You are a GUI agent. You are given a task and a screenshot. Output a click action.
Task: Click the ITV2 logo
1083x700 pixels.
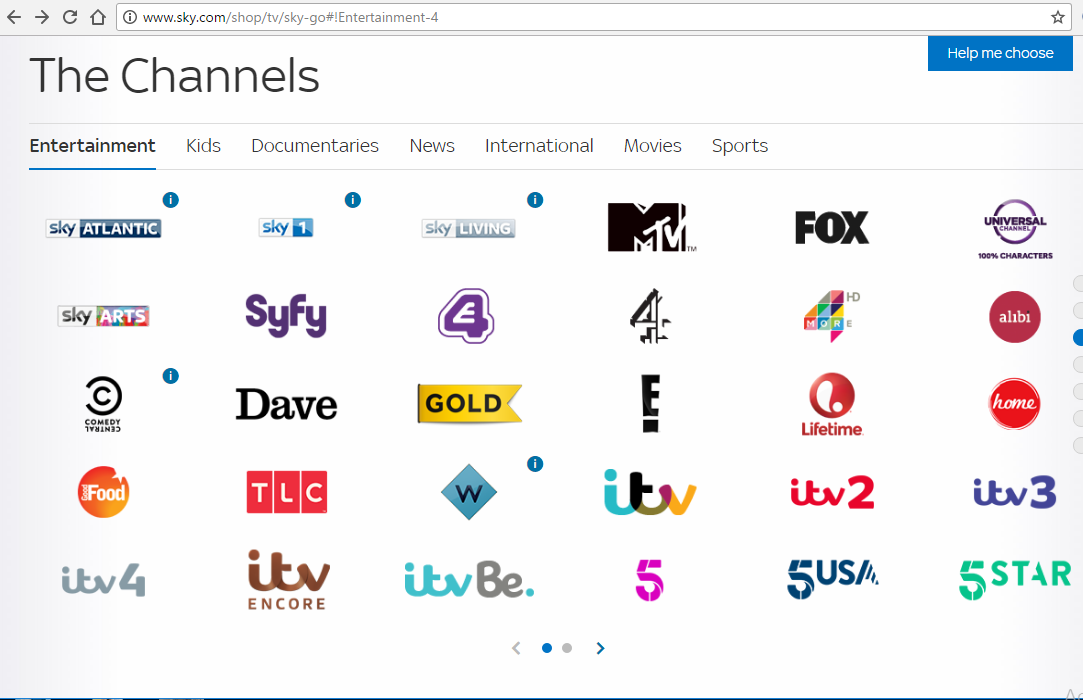pyautogui.click(x=832, y=492)
